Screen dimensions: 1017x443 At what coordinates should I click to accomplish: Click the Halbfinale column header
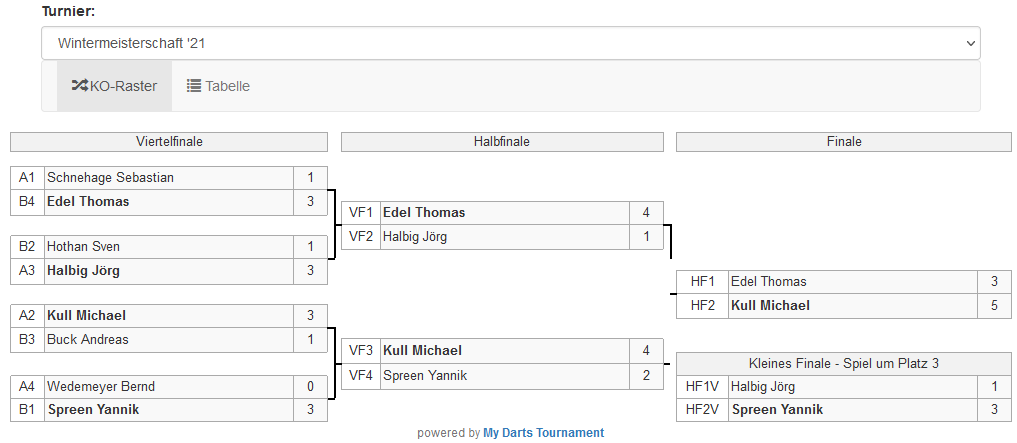tap(501, 142)
